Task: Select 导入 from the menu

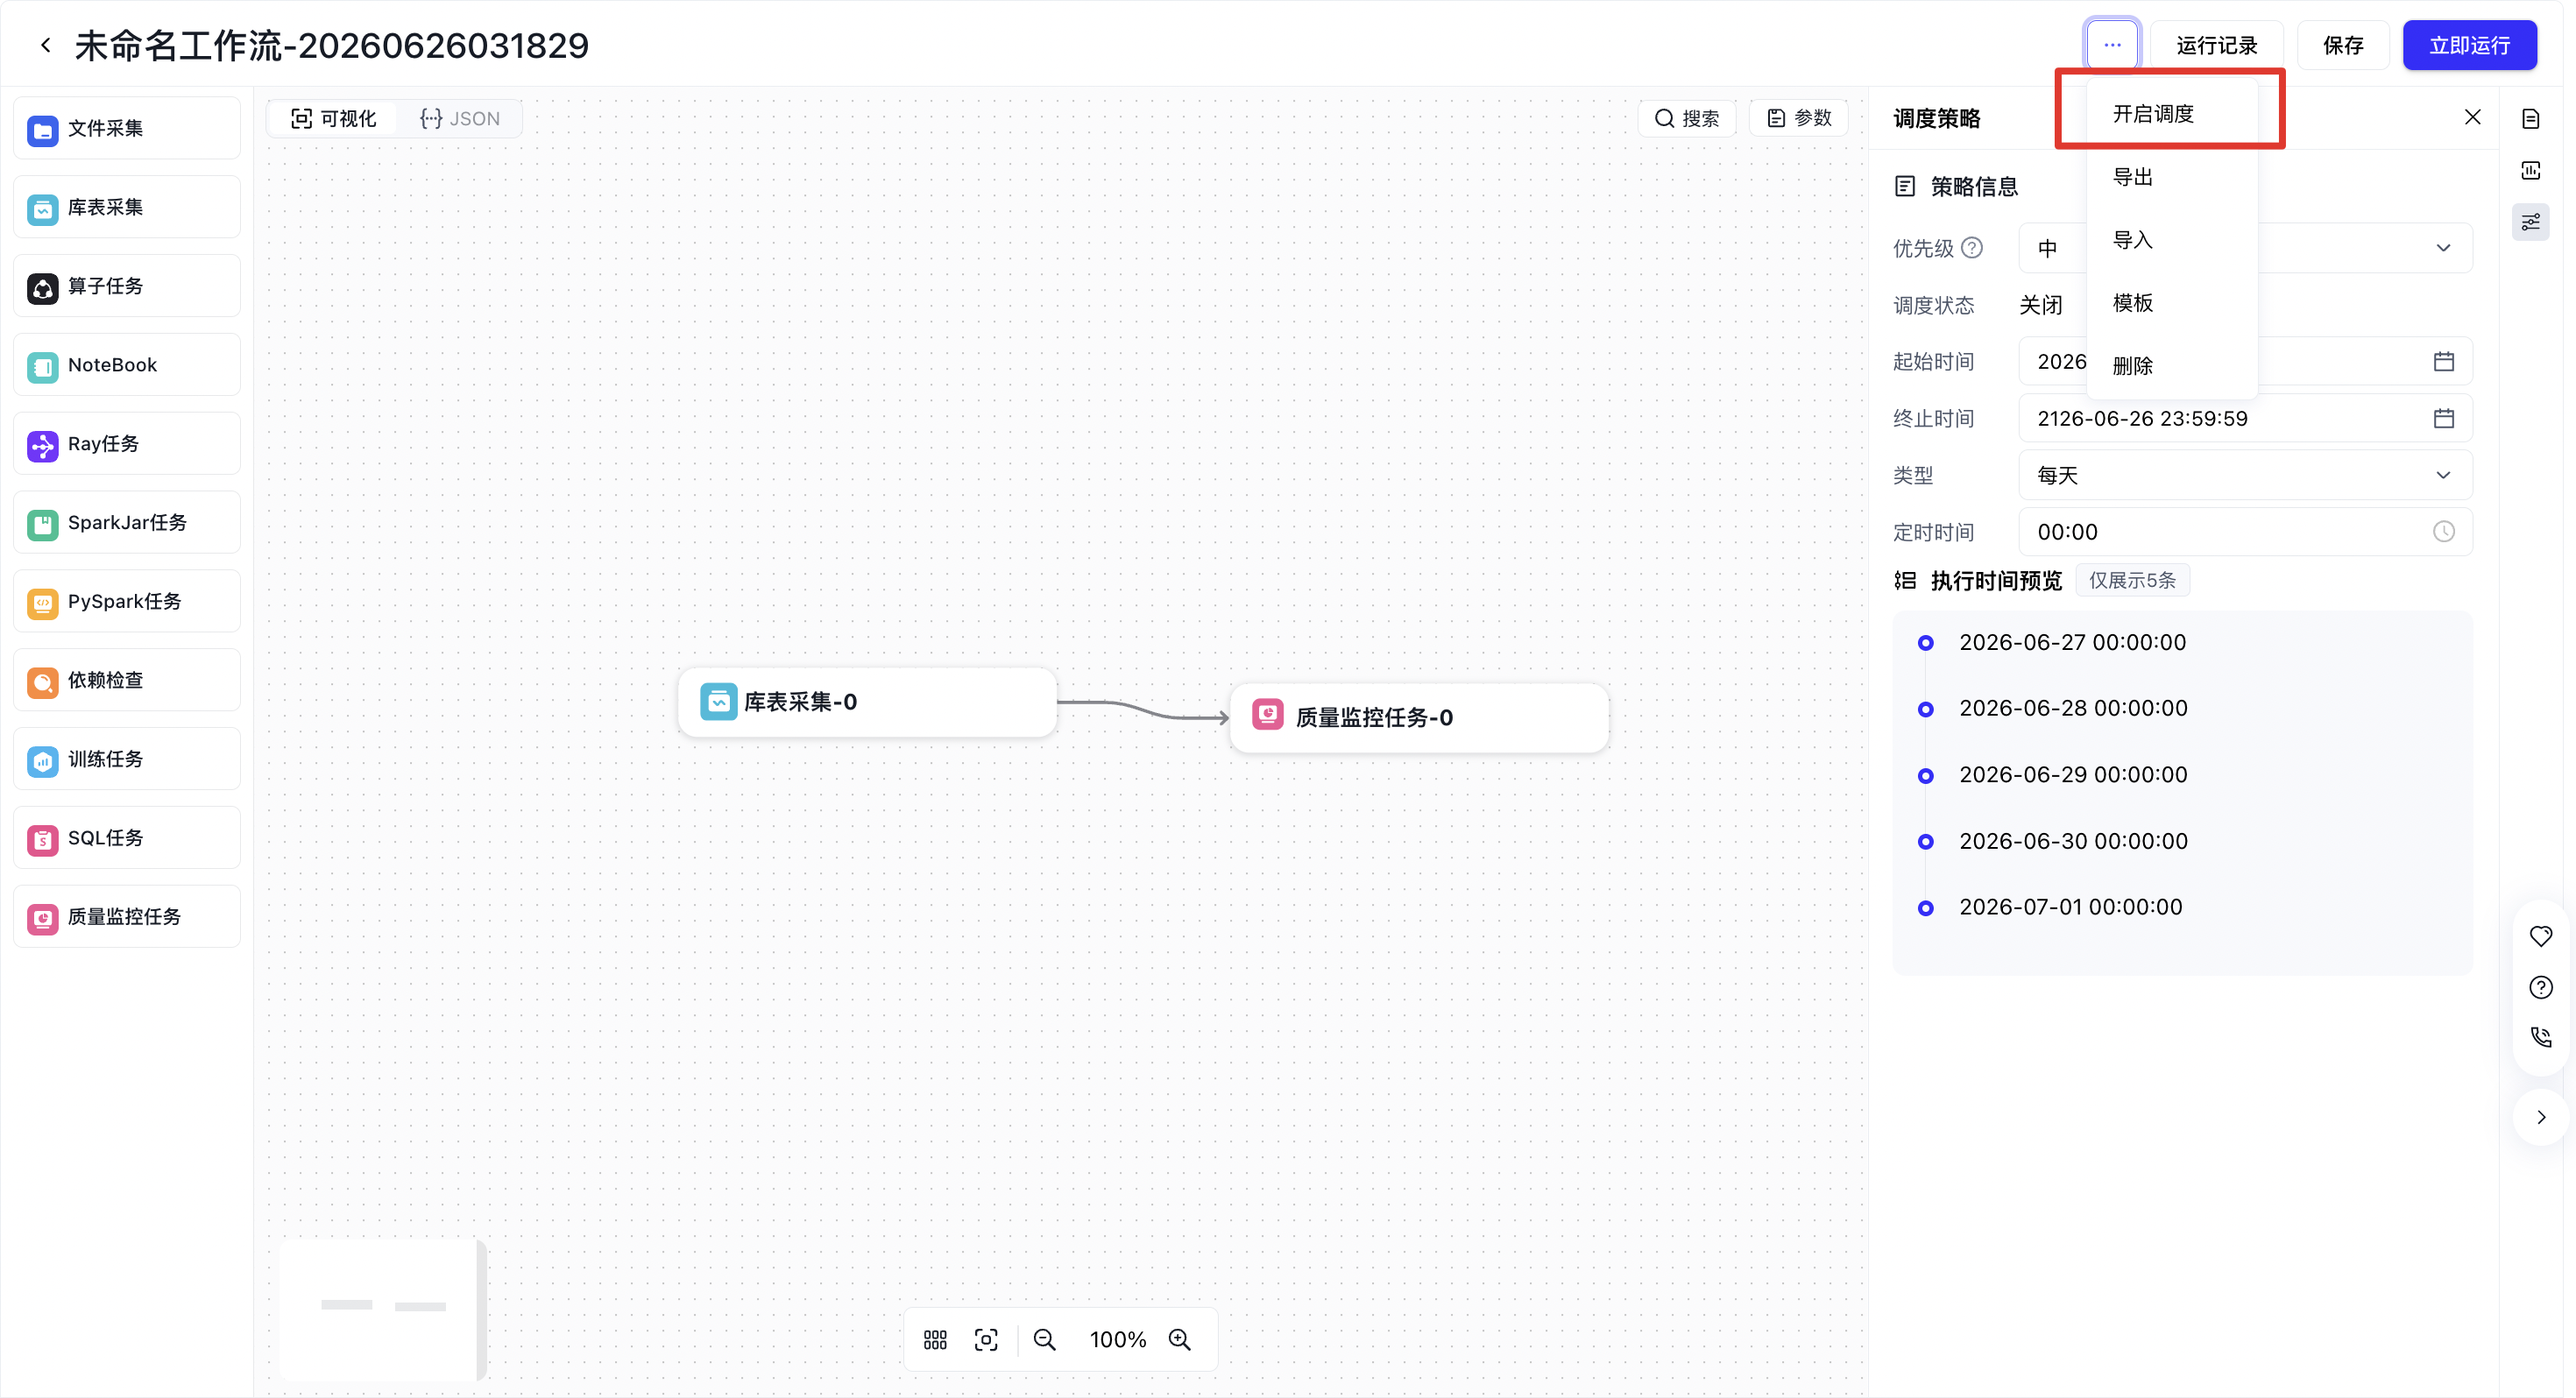Action: pos(2172,240)
